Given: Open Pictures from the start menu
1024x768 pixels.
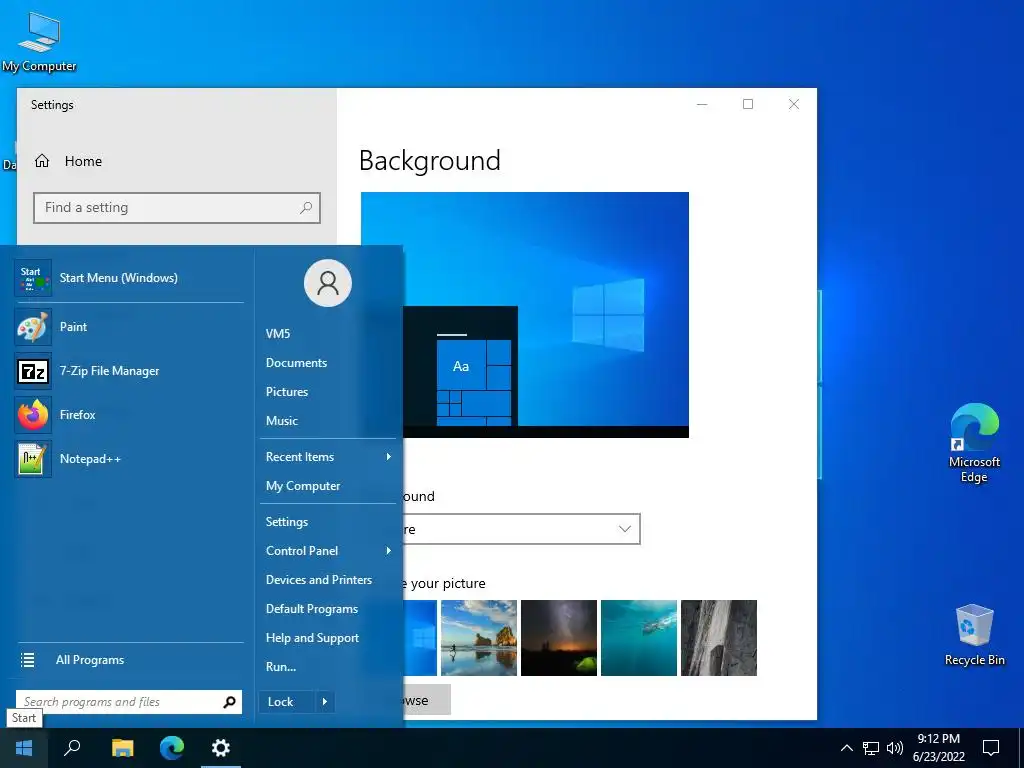Looking at the screenshot, I should click(x=287, y=392).
